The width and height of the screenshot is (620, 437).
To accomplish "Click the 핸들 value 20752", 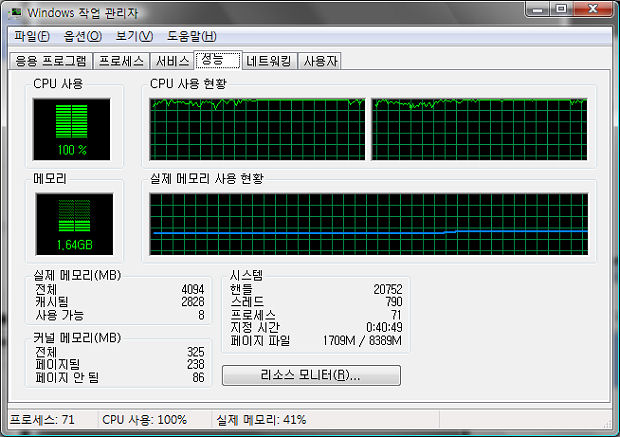I will pyautogui.click(x=388, y=289).
